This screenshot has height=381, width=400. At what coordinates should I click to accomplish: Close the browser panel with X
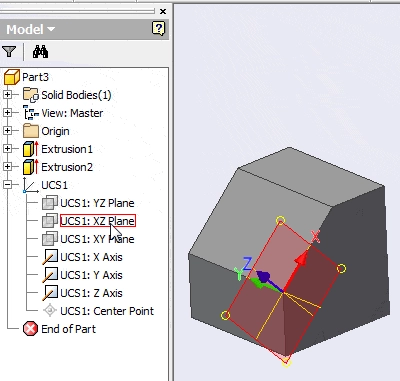coord(163,12)
